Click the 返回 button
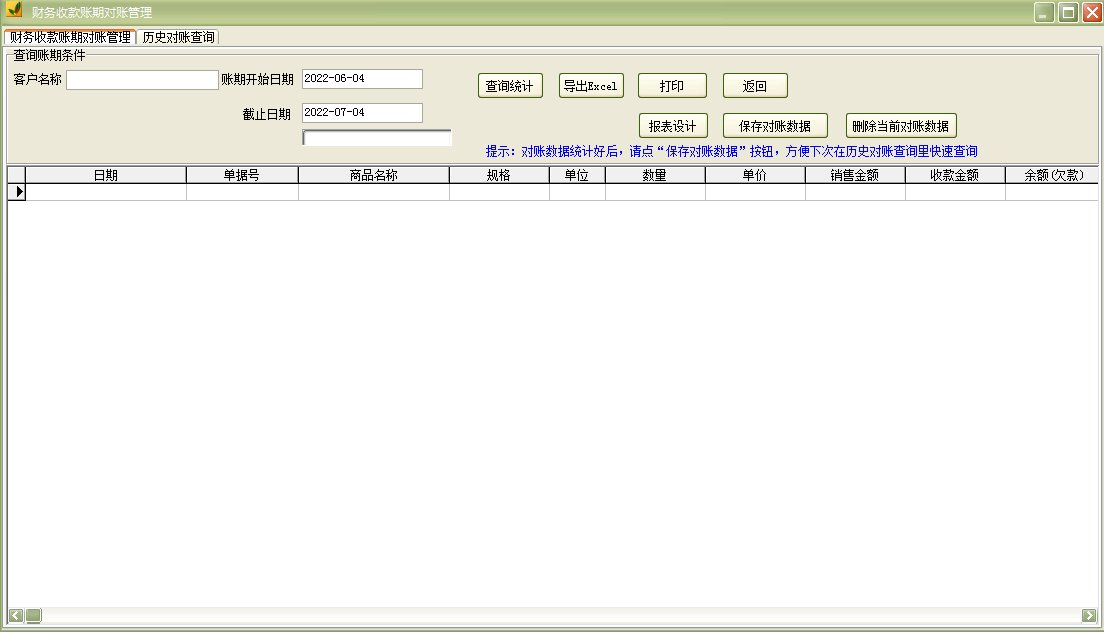This screenshot has height=632, width=1104. tap(755, 86)
